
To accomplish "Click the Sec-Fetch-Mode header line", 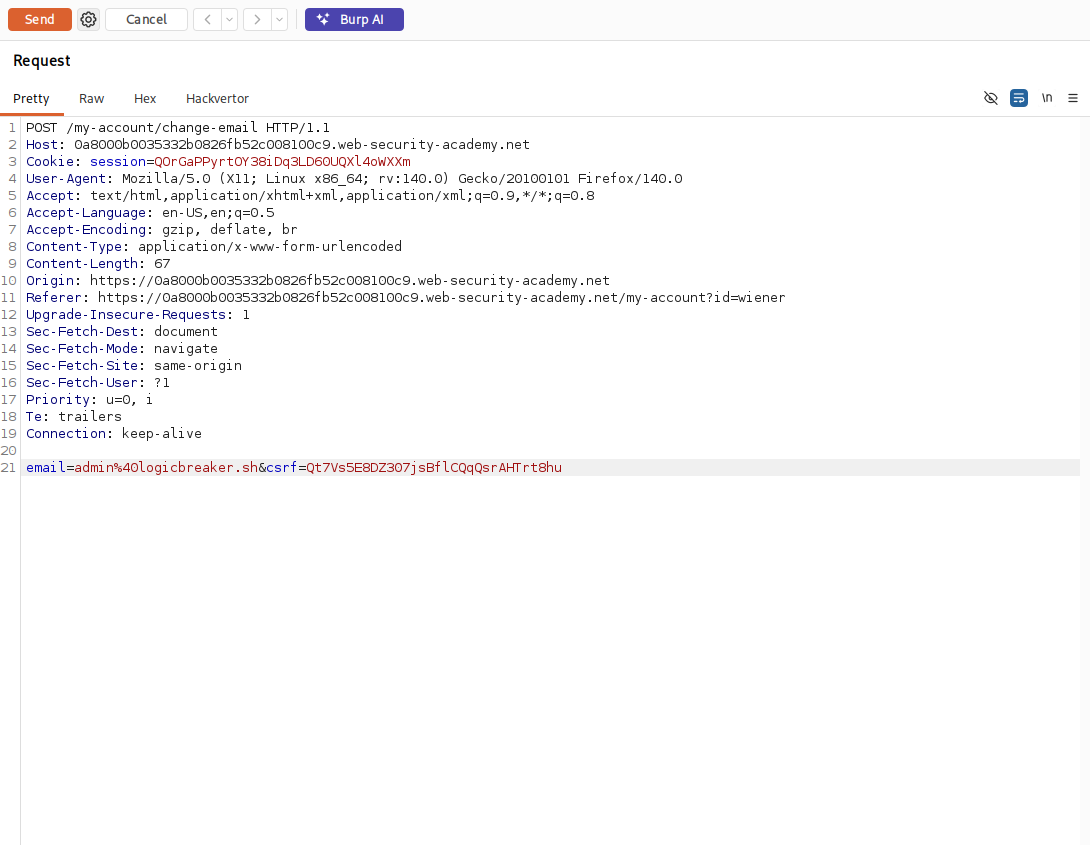I will pos(122,349).
